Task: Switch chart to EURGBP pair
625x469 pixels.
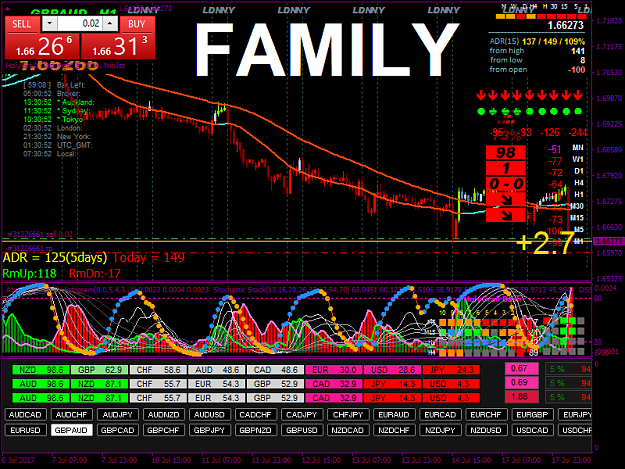Action: coord(532,415)
